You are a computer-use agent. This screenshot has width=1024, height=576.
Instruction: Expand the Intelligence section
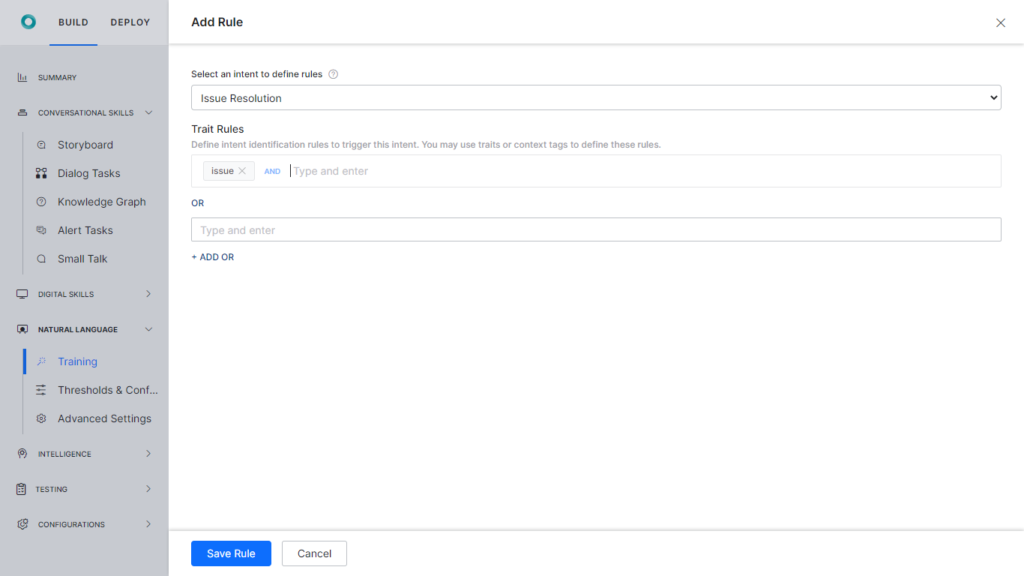(149, 454)
